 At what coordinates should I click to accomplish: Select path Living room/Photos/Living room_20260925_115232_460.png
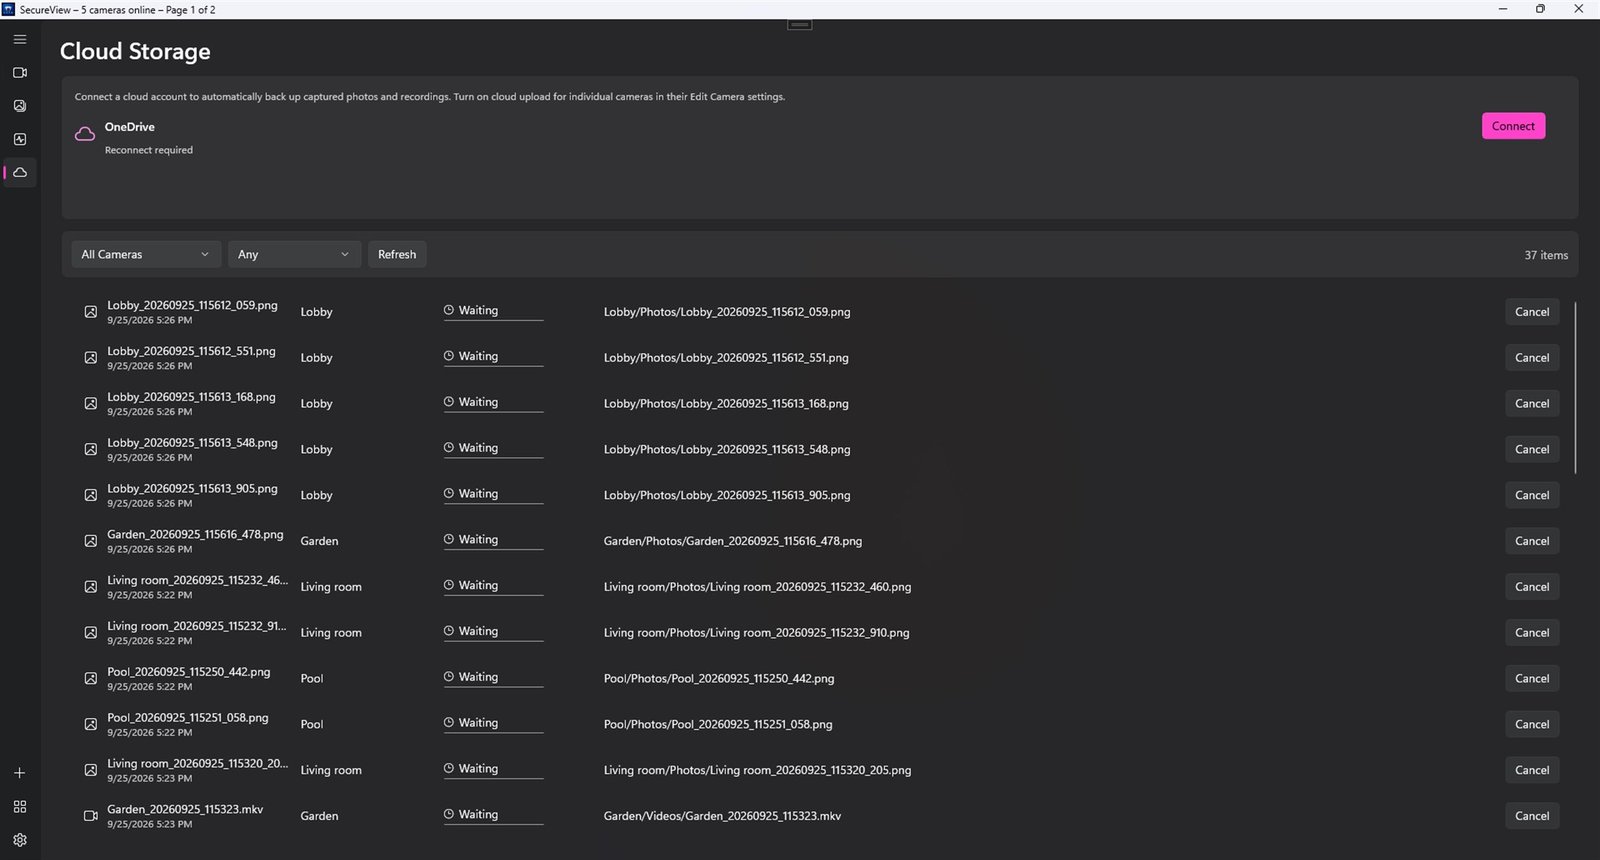(757, 587)
